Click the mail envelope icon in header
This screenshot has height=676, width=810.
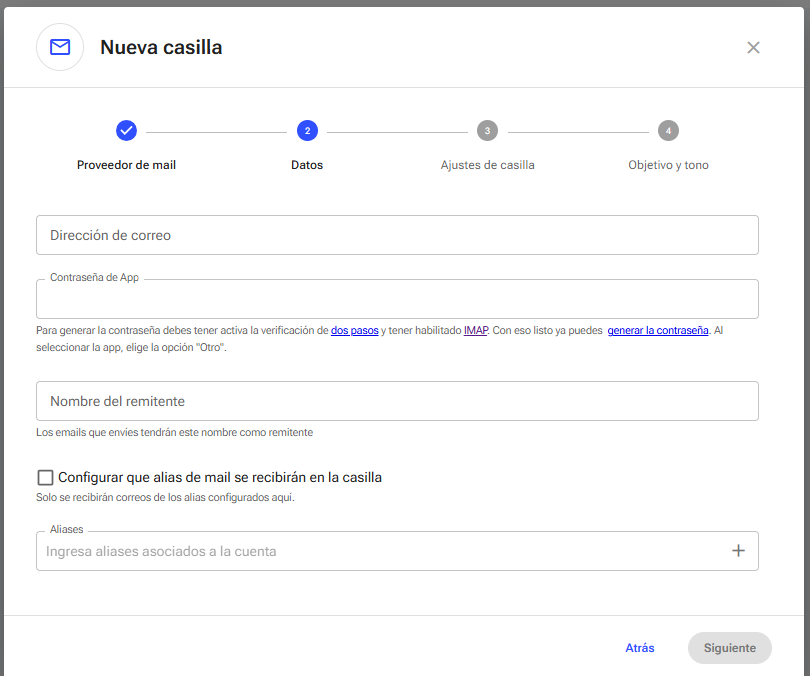click(60, 47)
